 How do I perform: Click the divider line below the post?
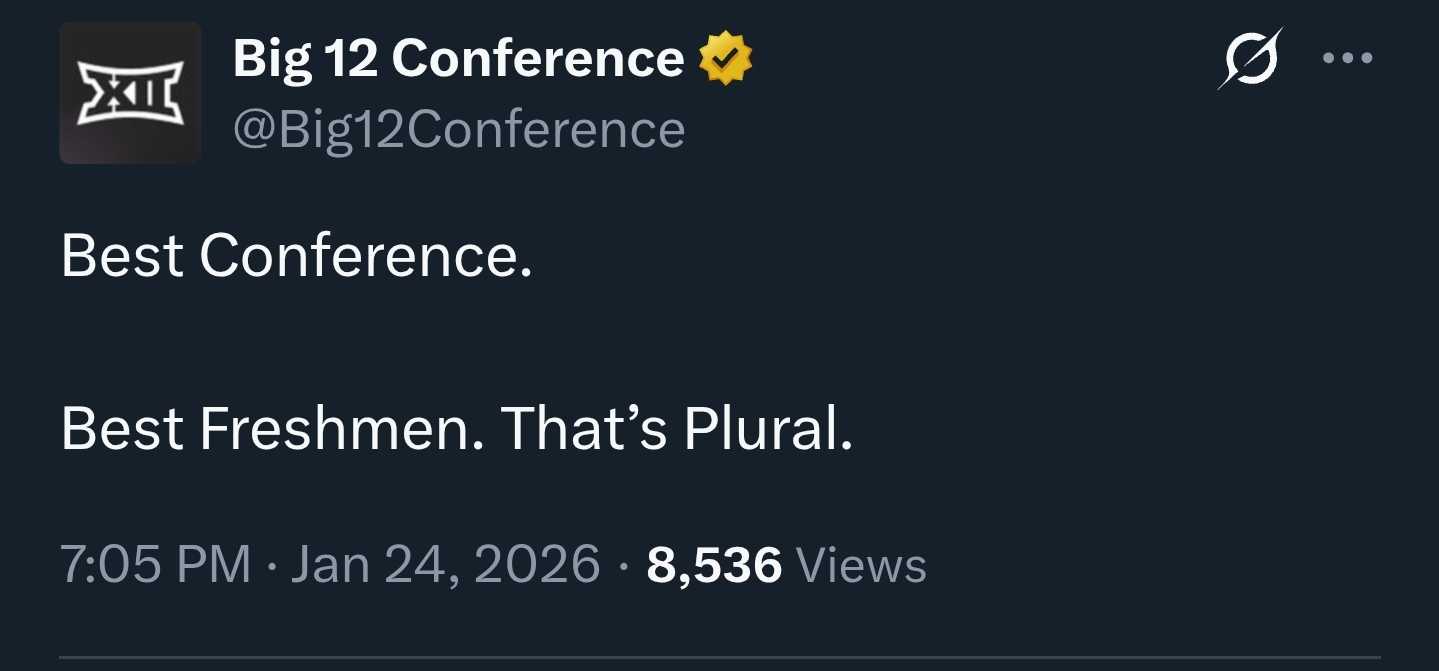pyautogui.click(x=719, y=657)
